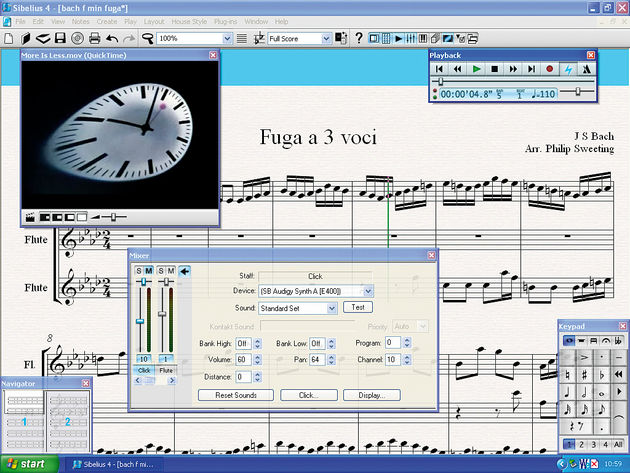This screenshot has height=473, width=630.
Task: Choose the whole note on the Keypad
Action: coord(601,392)
